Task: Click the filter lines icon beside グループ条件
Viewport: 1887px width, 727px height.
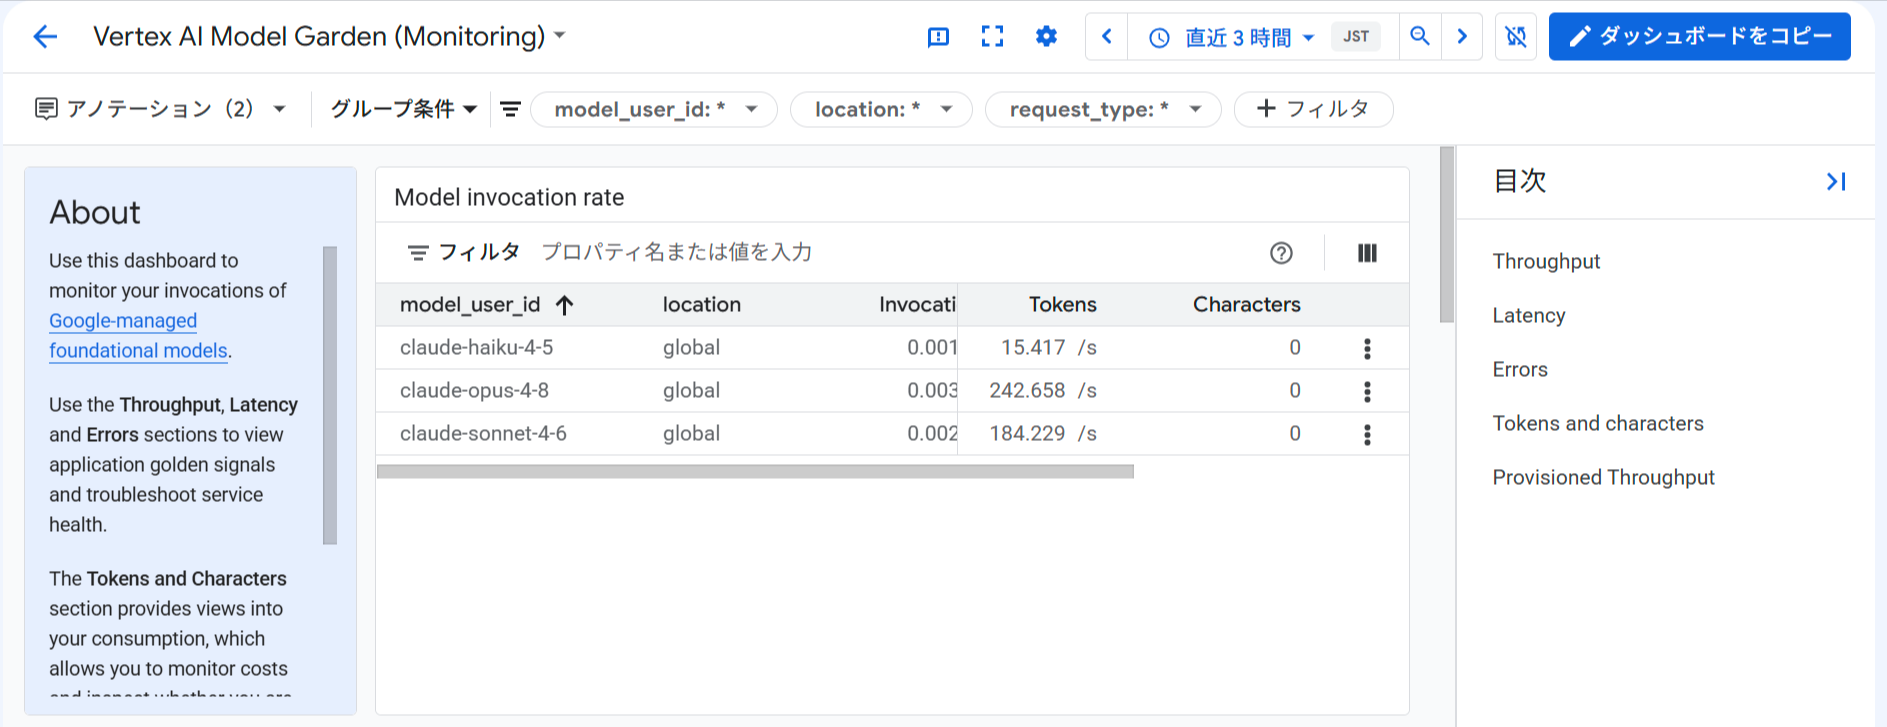Action: (x=510, y=109)
